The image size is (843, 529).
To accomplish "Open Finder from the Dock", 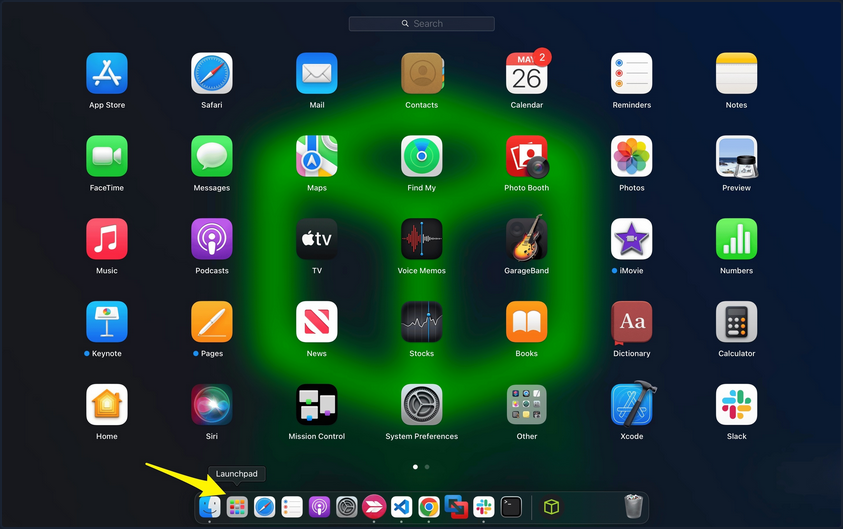I will coord(210,507).
